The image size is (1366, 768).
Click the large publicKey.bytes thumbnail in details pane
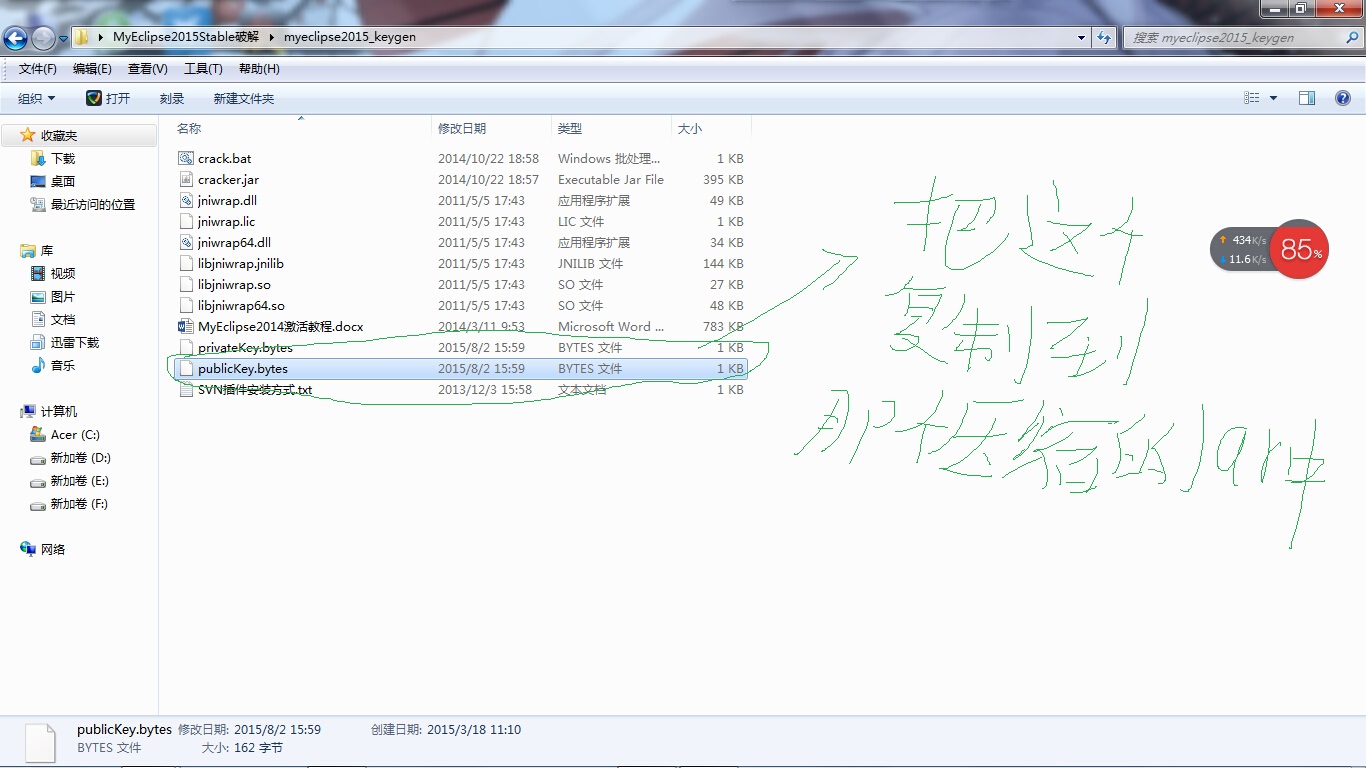tap(40, 741)
